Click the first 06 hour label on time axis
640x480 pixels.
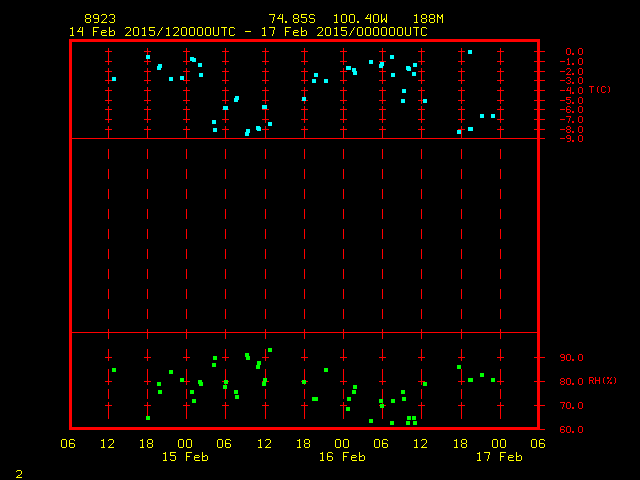pos(69,443)
